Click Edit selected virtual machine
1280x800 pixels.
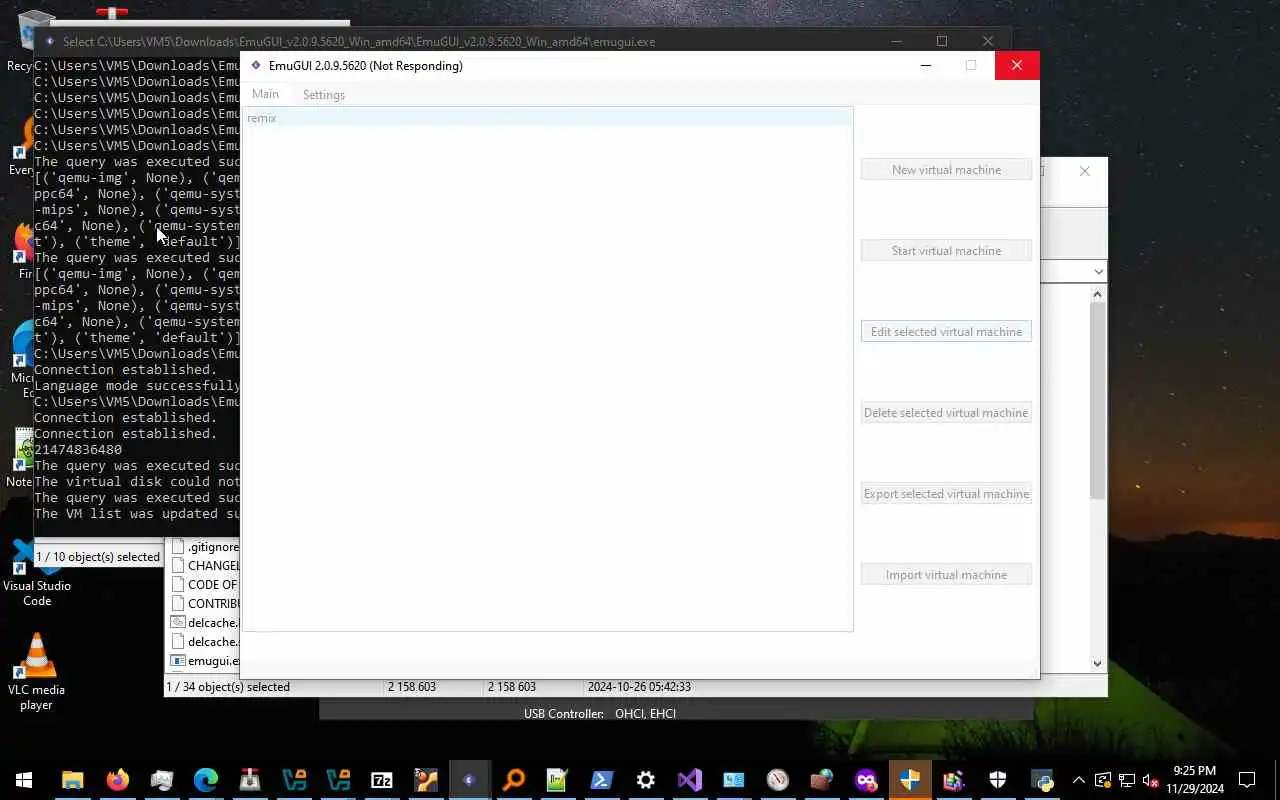pyautogui.click(x=946, y=332)
